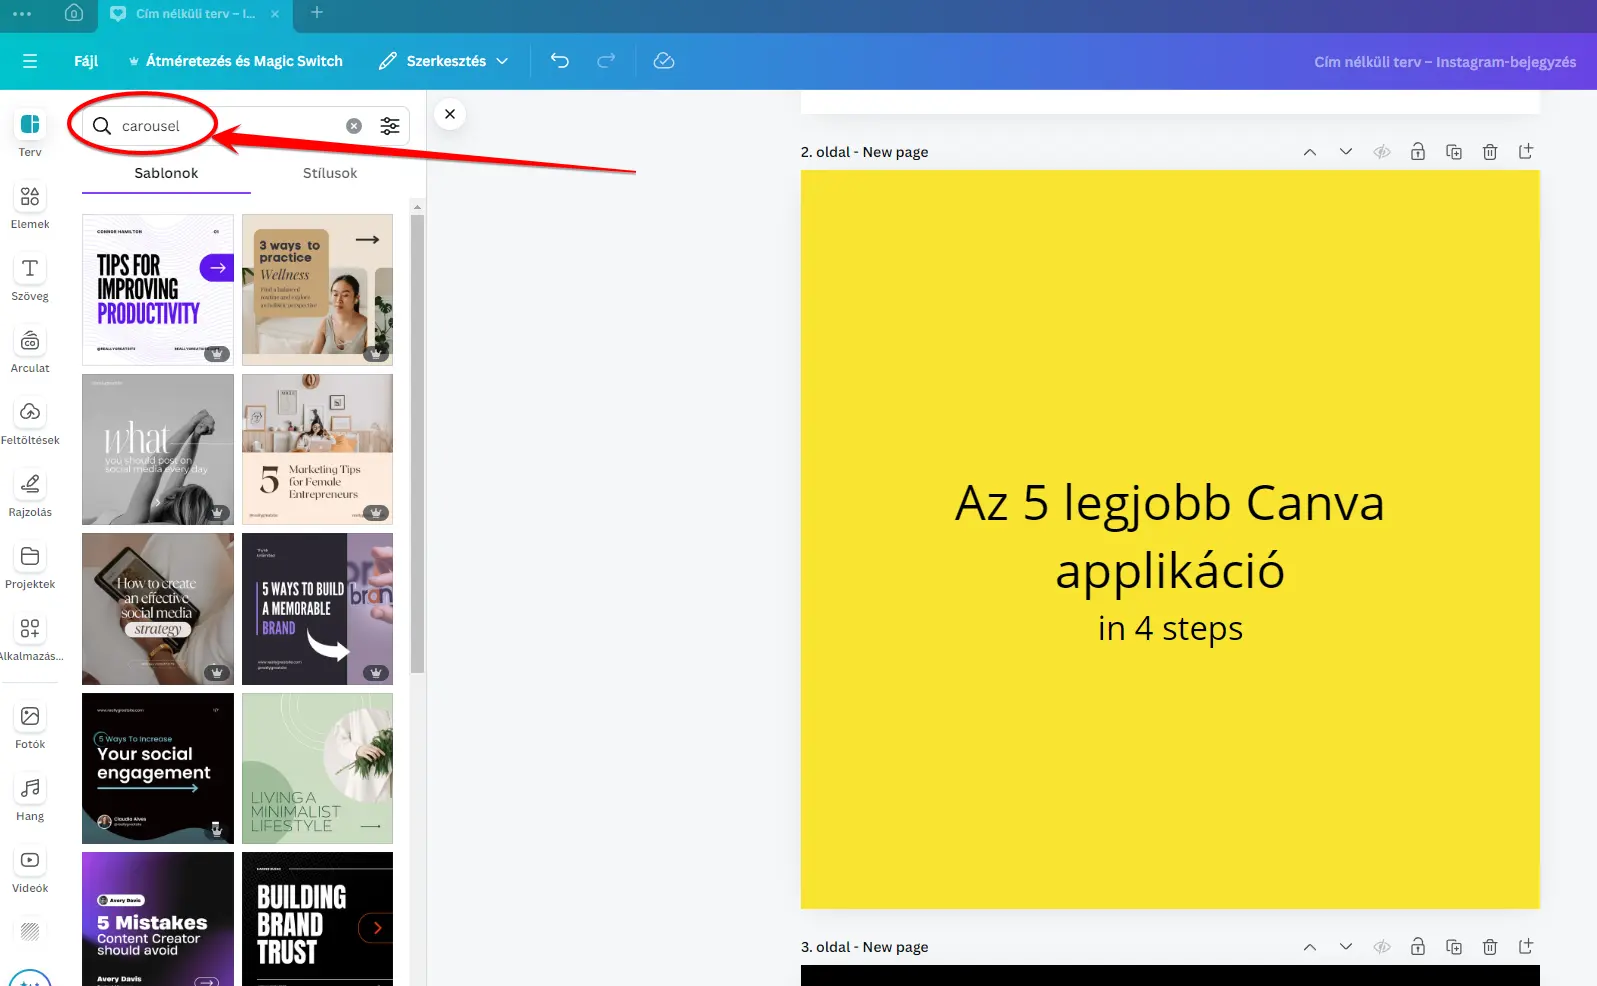Select 3 ways to practice Wellness template

click(x=317, y=290)
